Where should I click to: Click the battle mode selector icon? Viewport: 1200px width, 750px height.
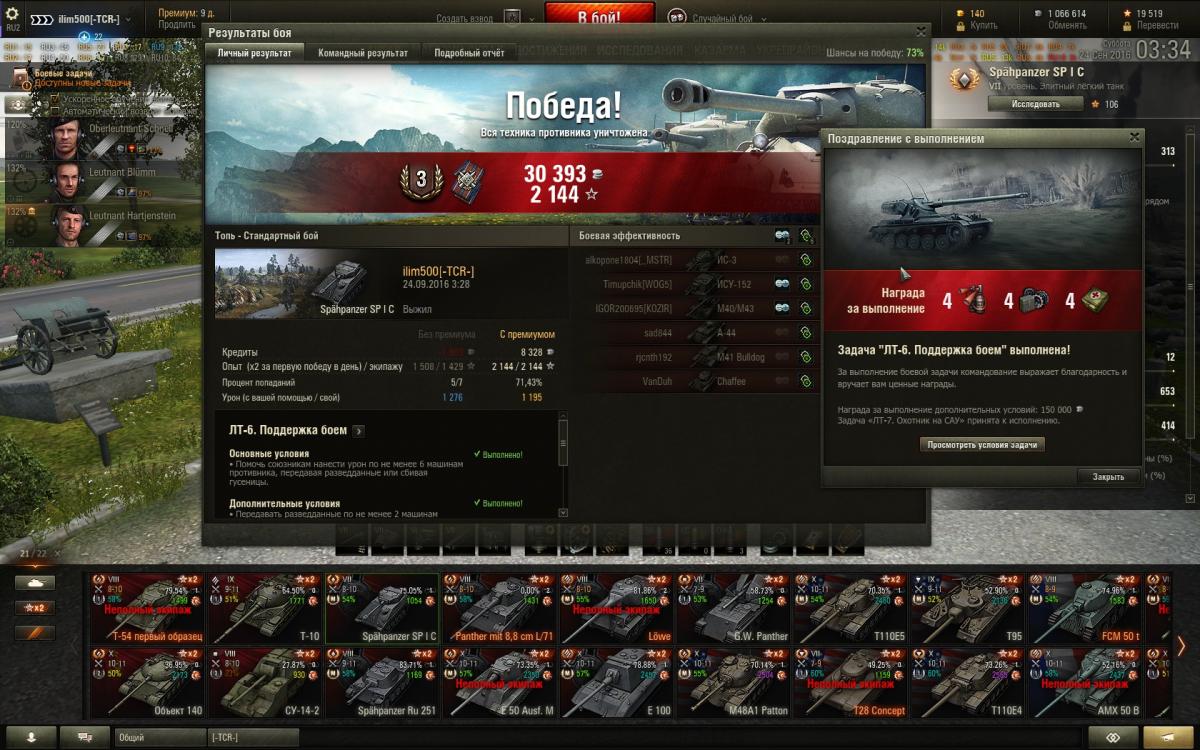676,17
